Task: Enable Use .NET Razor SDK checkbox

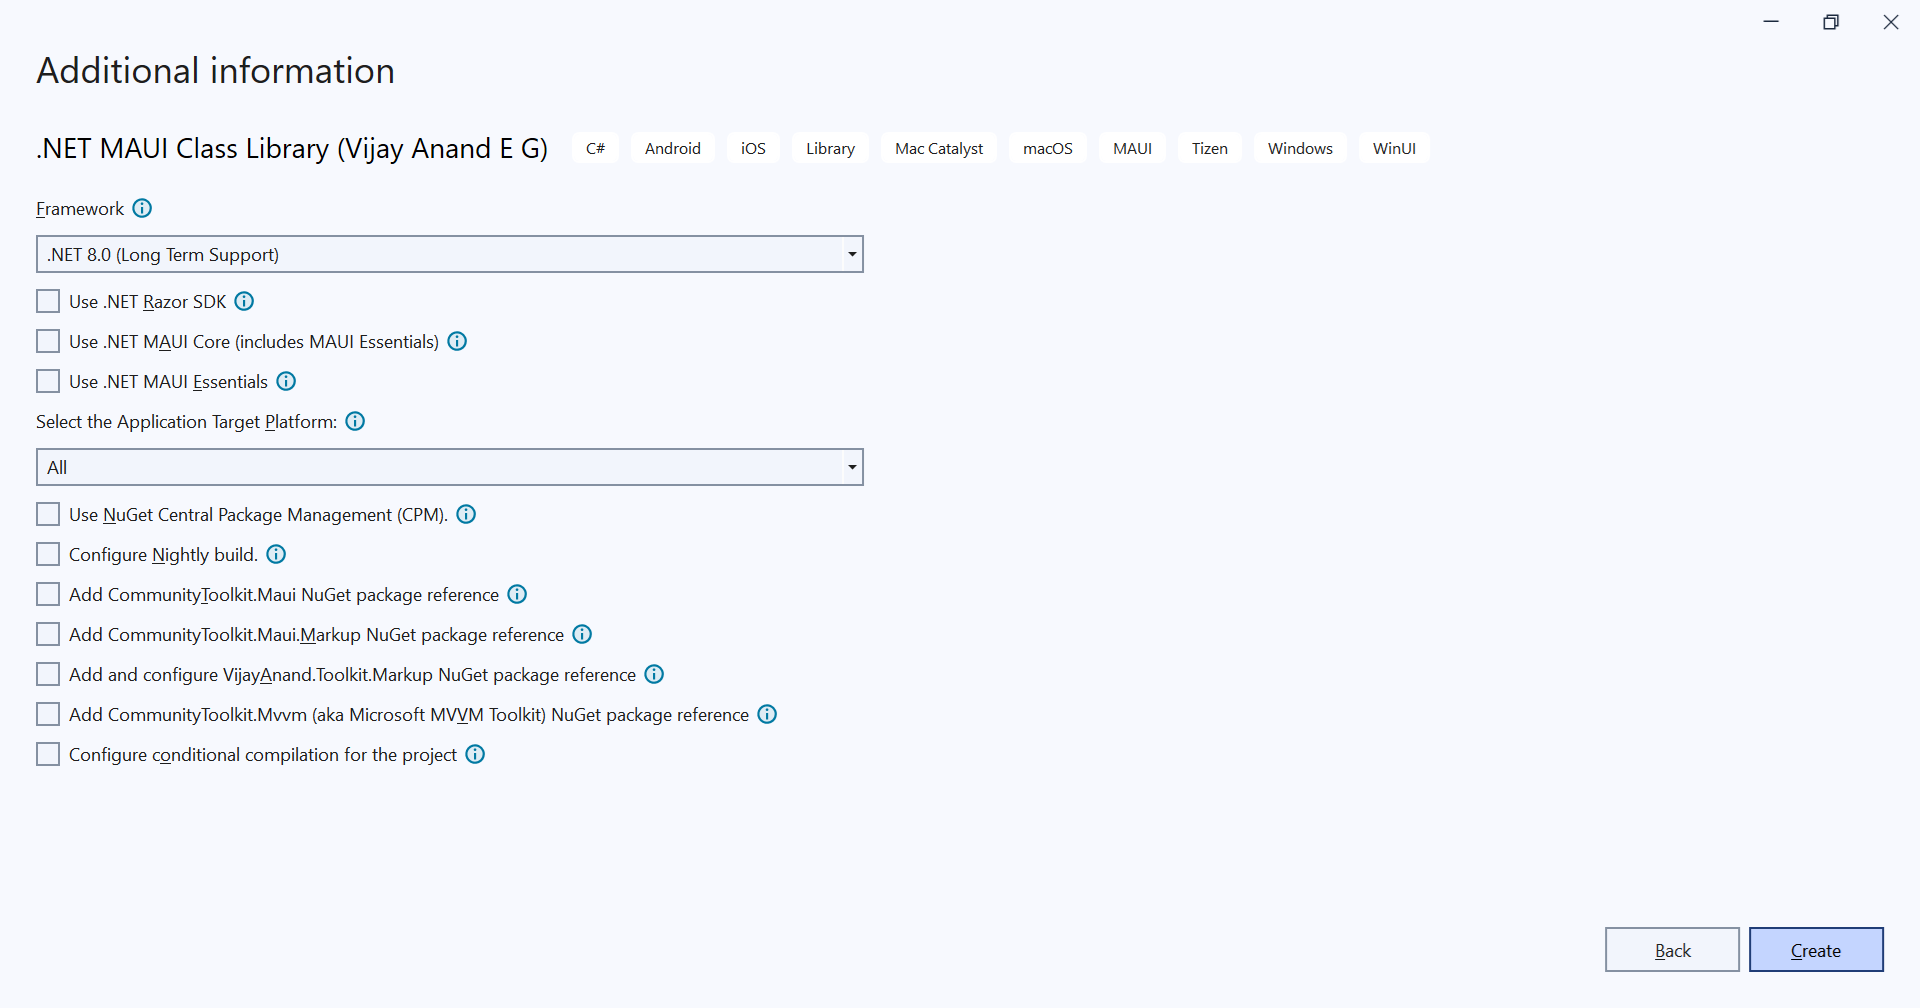Action: 48,301
